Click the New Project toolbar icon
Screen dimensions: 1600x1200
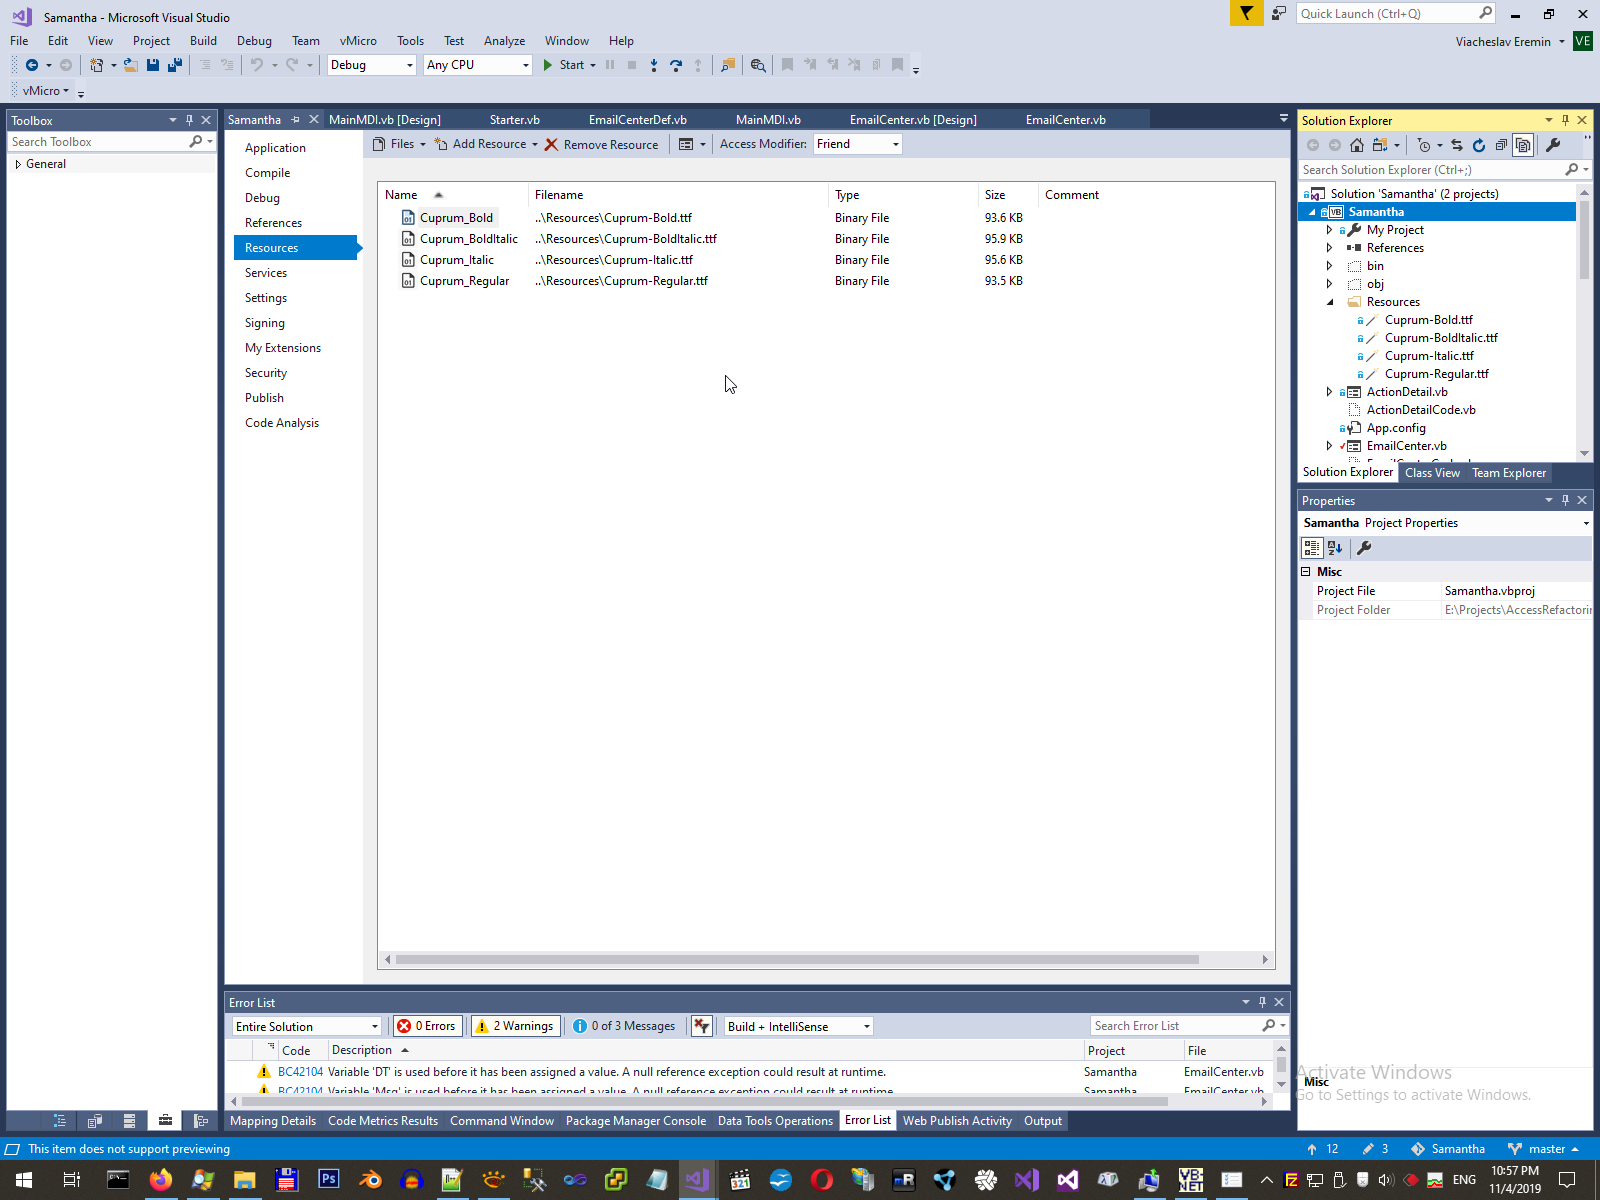pos(96,65)
